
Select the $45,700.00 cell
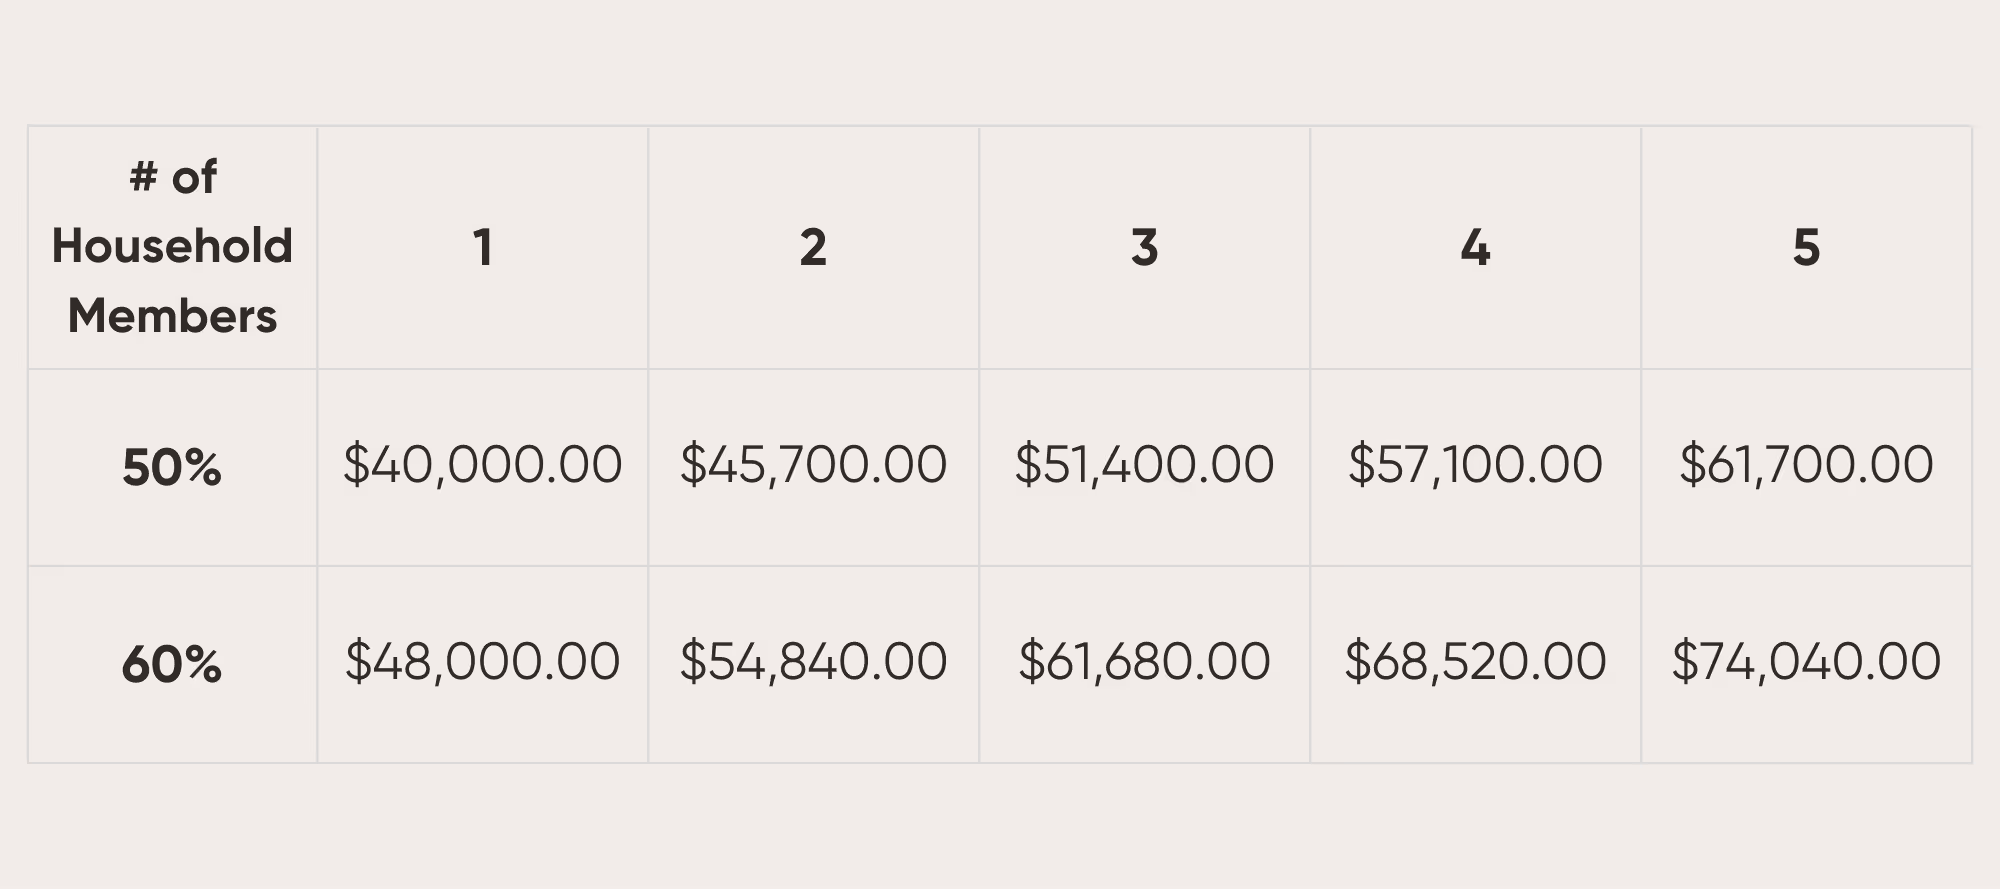pos(814,467)
